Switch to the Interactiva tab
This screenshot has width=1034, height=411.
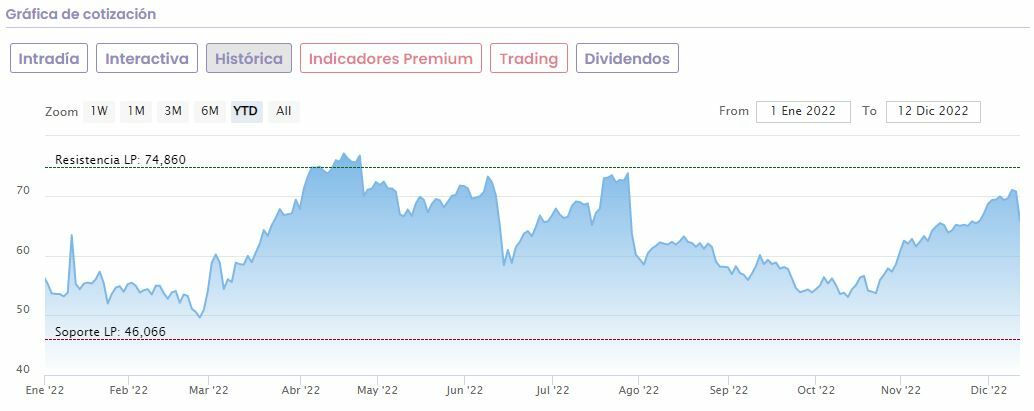[147, 59]
